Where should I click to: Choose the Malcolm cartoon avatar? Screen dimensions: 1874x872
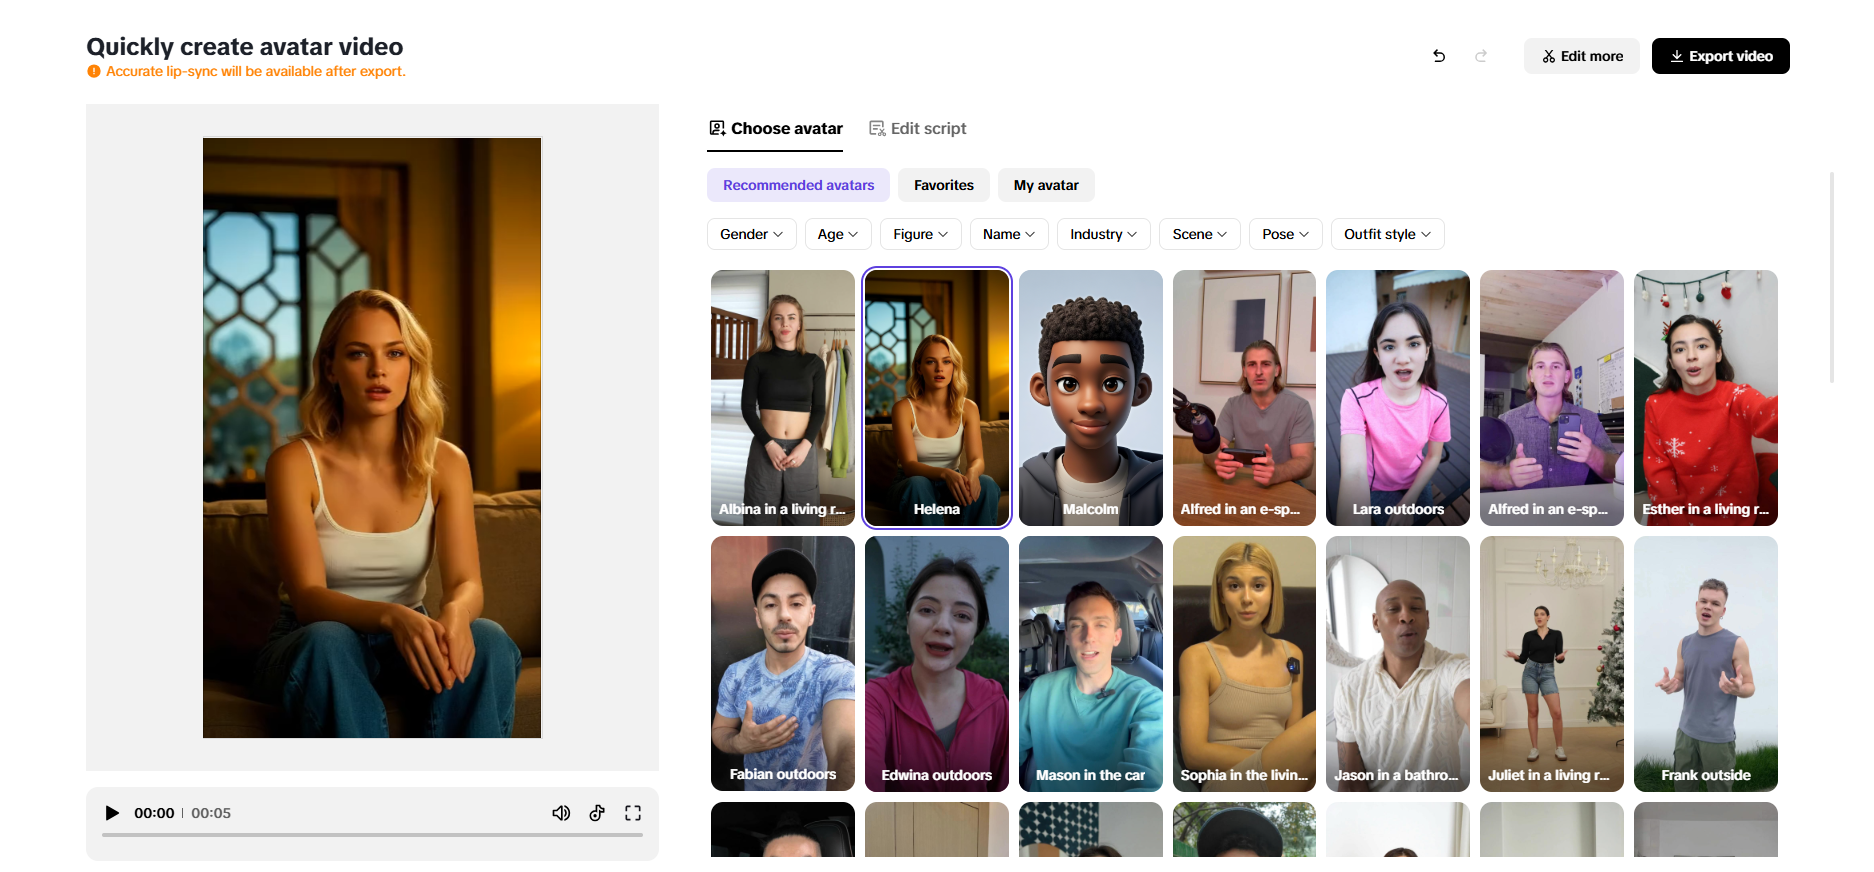tap(1091, 398)
